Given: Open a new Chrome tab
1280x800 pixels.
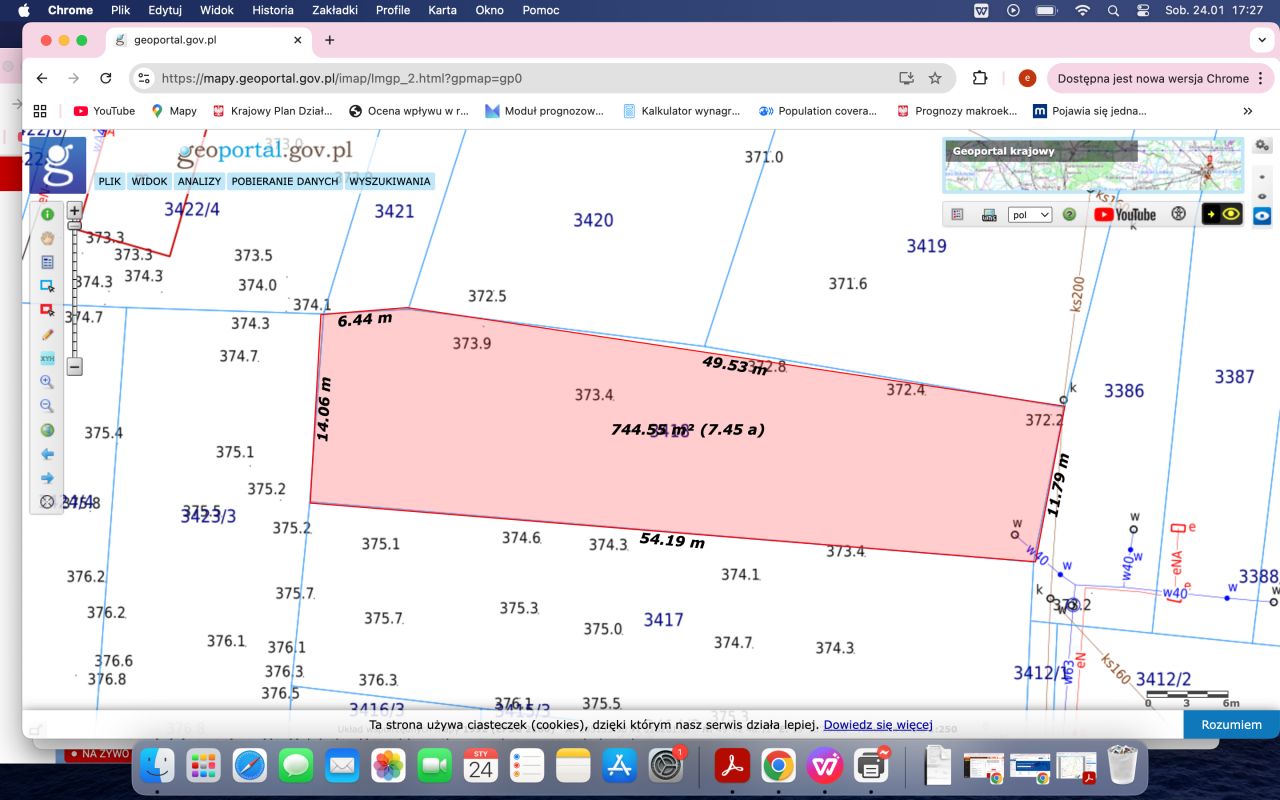Looking at the screenshot, I should click(x=330, y=40).
